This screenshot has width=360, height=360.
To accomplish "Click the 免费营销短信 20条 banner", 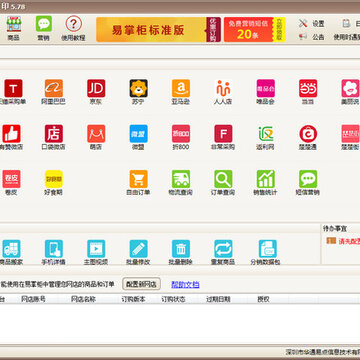I will (255, 30).
